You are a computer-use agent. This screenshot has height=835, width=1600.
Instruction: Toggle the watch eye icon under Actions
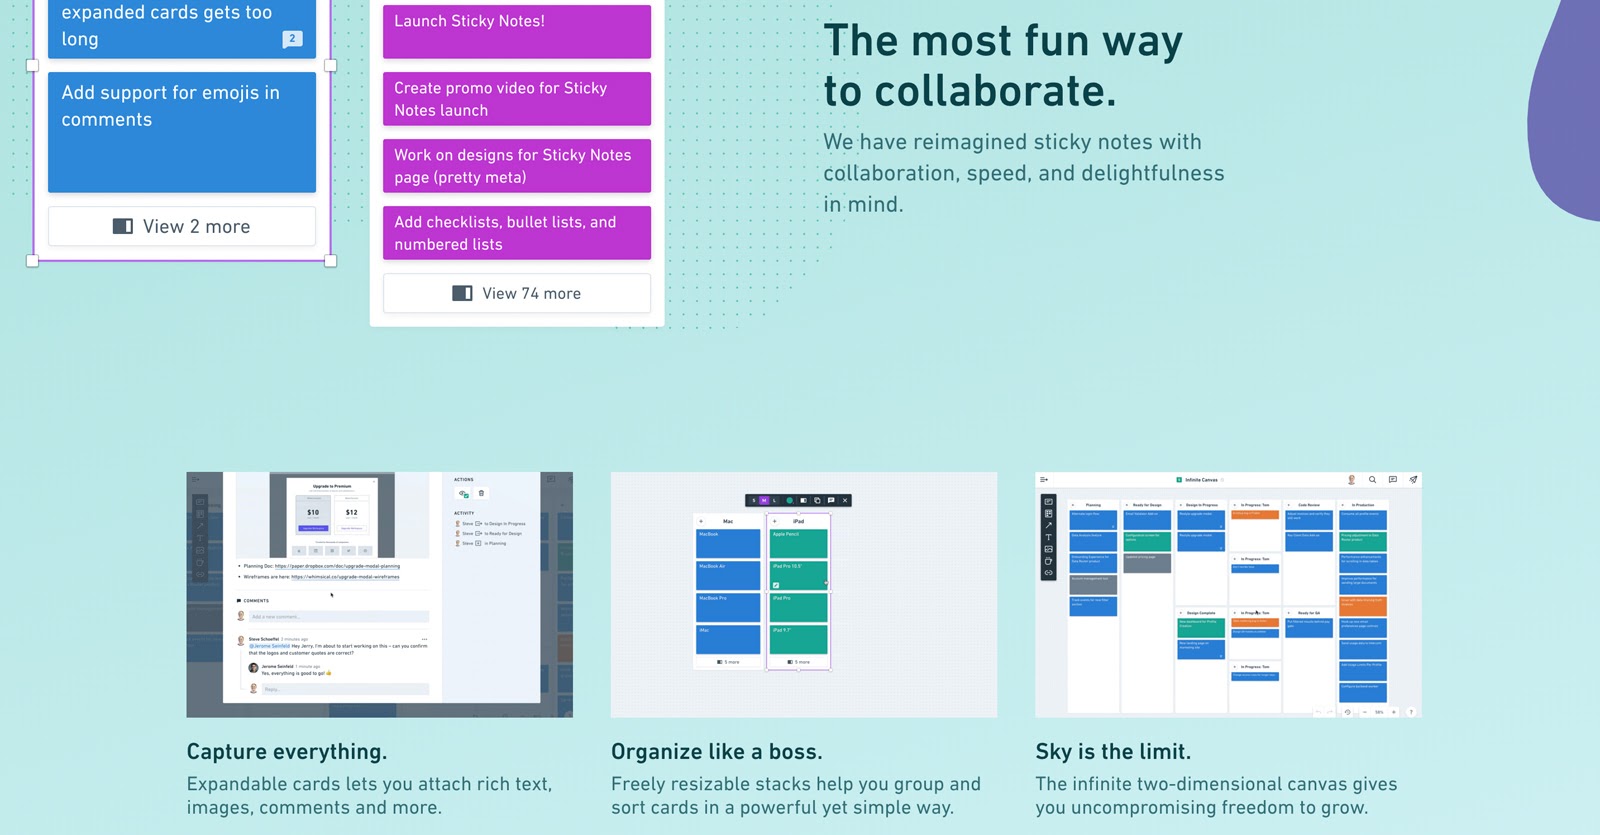click(462, 493)
